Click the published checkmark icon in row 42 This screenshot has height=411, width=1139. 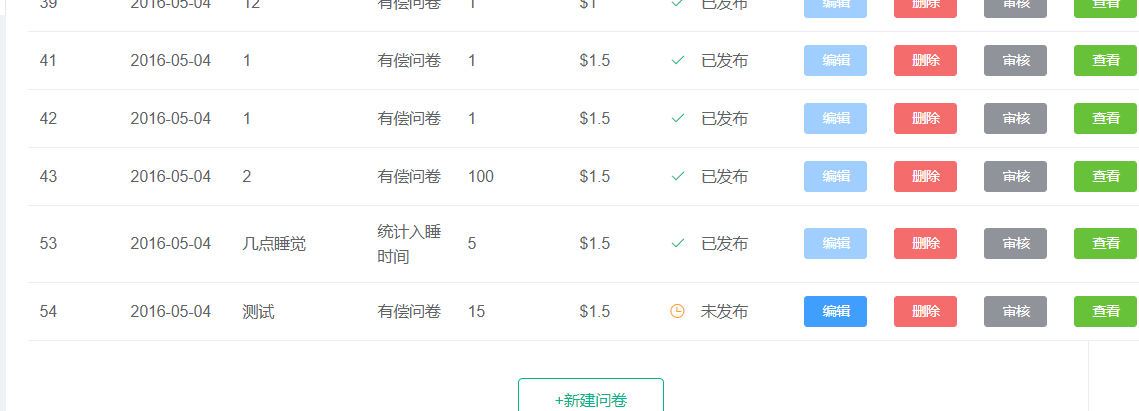678,119
